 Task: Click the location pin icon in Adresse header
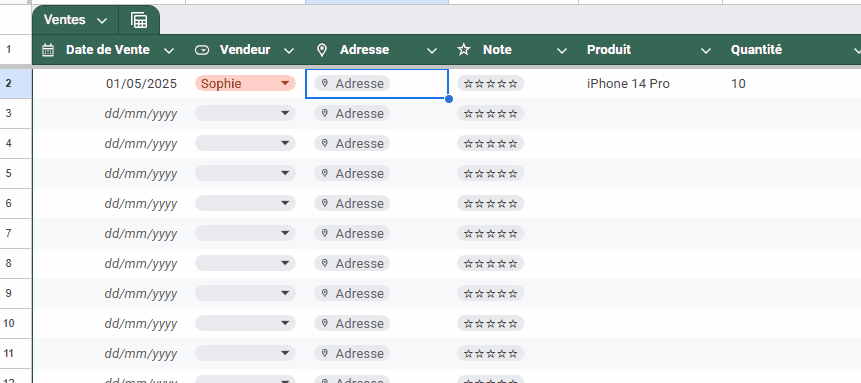pyautogui.click(x=322, y=50)
